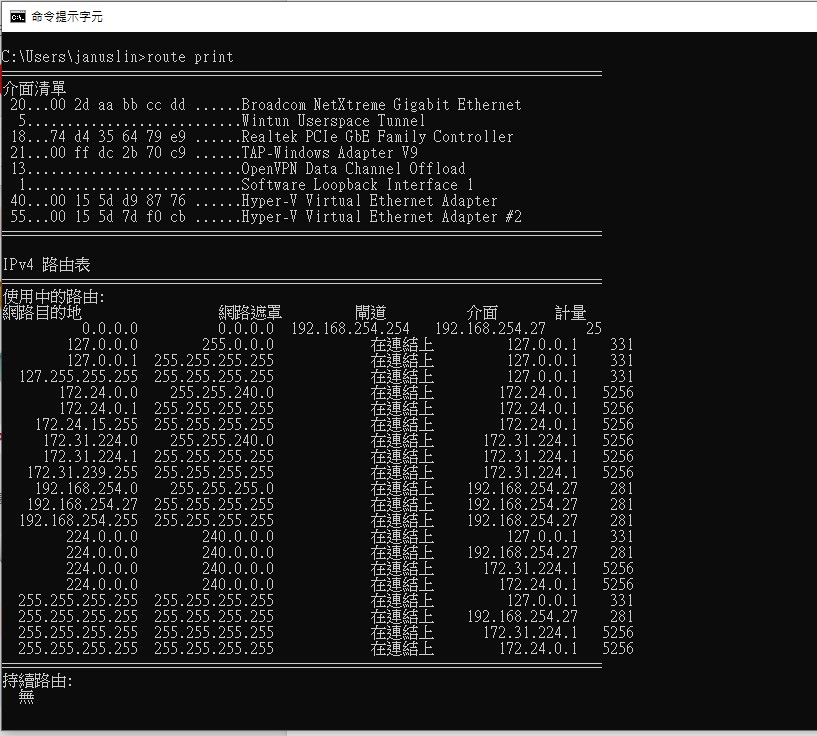The width and height of the screenshot is (817, 736).
Task: Select the OpenVPN Data Channel Offload line
Action: (x=353, y=169)
